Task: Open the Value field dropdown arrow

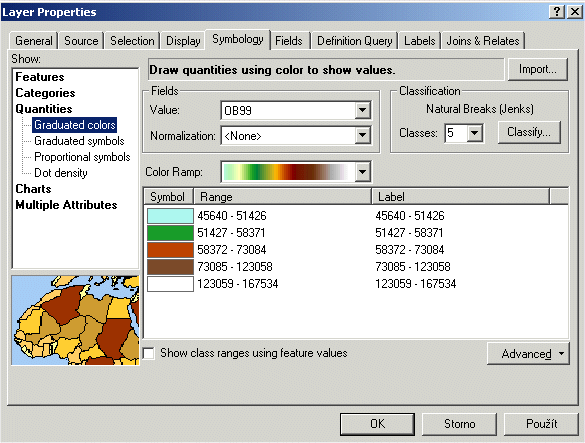Action: coord(362,110)
